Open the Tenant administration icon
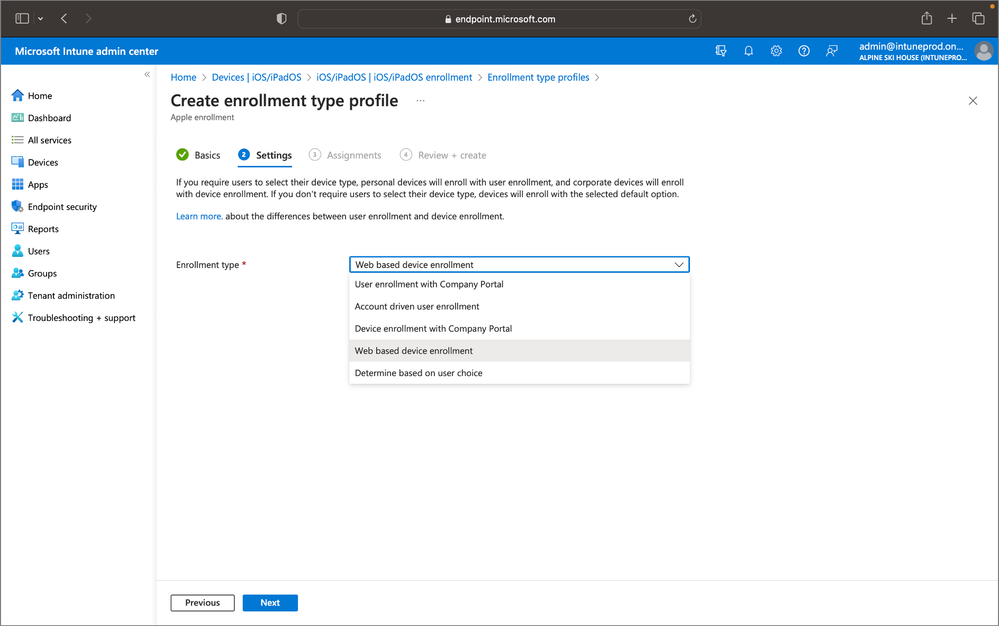Image resolution: width=999 pixels, height=626 pixels. 17,295
